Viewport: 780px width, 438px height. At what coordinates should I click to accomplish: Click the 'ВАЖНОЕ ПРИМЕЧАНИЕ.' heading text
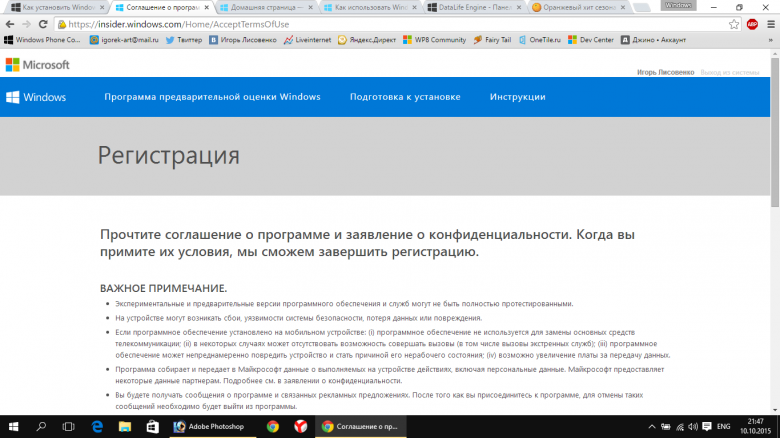coord(163,288)
